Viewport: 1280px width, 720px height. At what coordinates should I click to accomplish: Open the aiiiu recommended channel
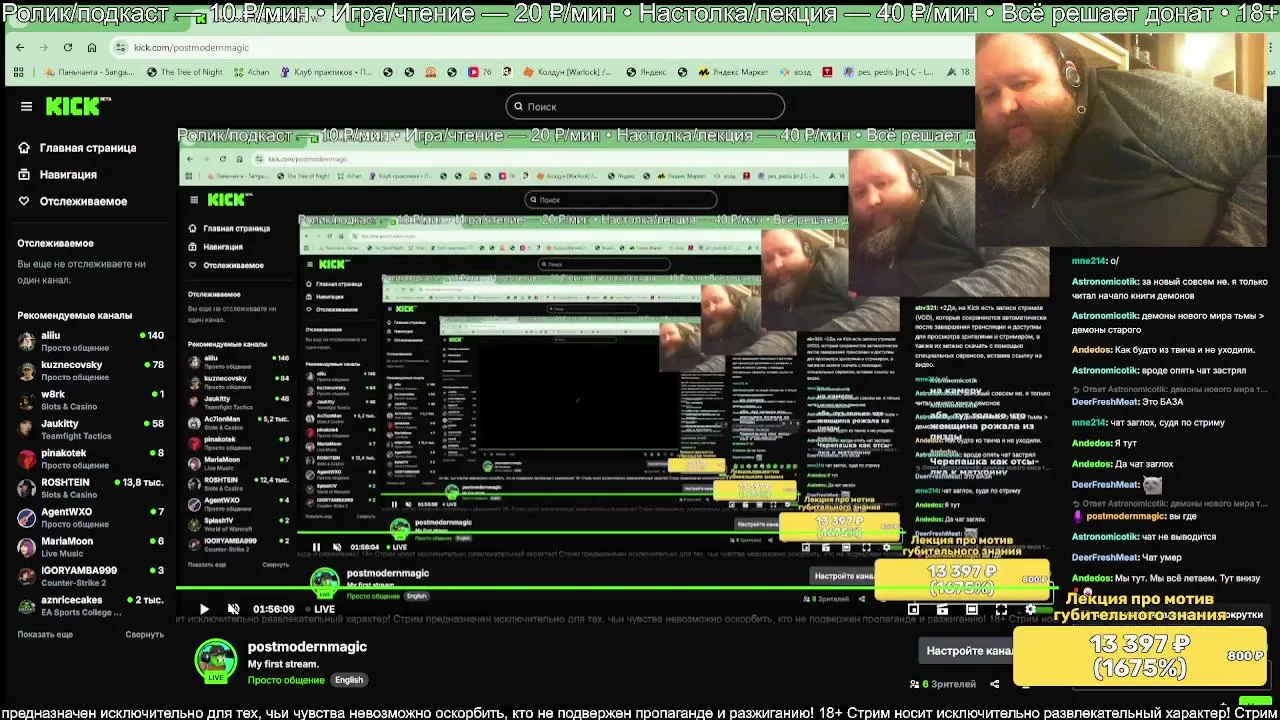tap(90, 341)
